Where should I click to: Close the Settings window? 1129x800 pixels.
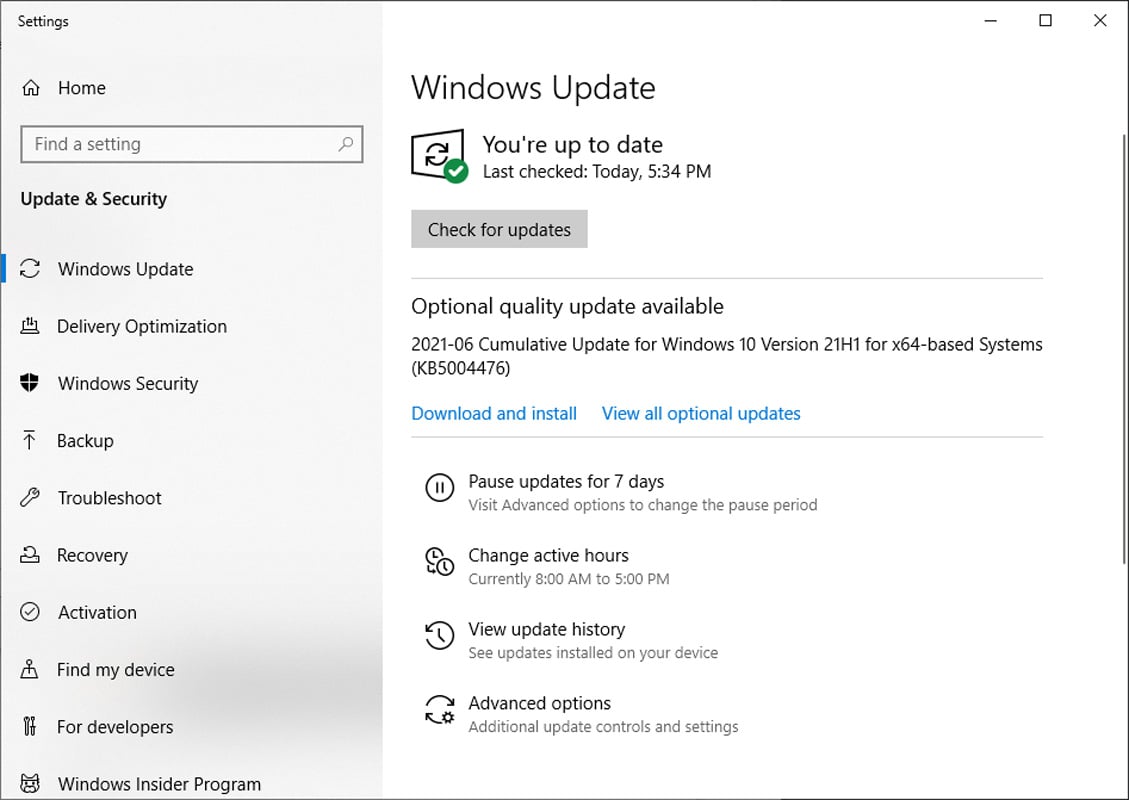1100,20
